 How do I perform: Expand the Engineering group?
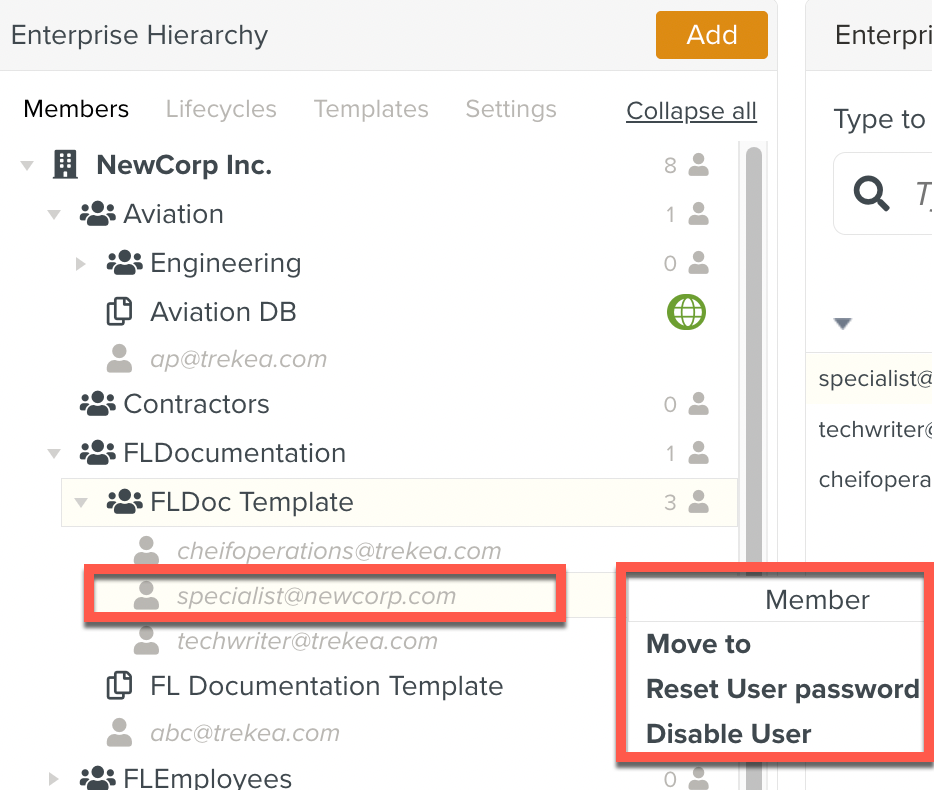[82, 264]
